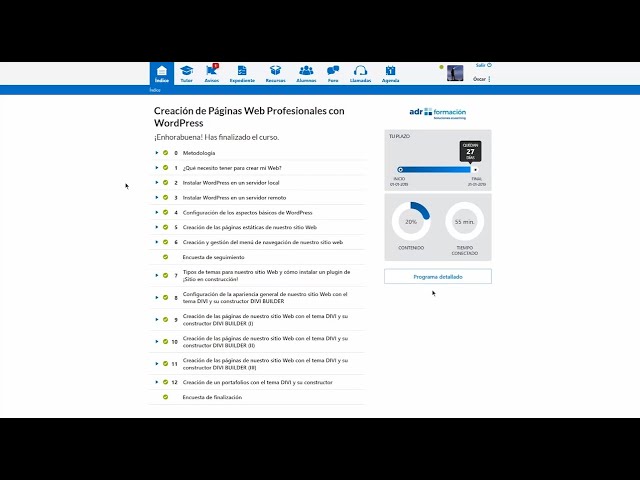This screenshot has width=640, height=480.
Task: Click the Salir logout link
Action: 484,65
